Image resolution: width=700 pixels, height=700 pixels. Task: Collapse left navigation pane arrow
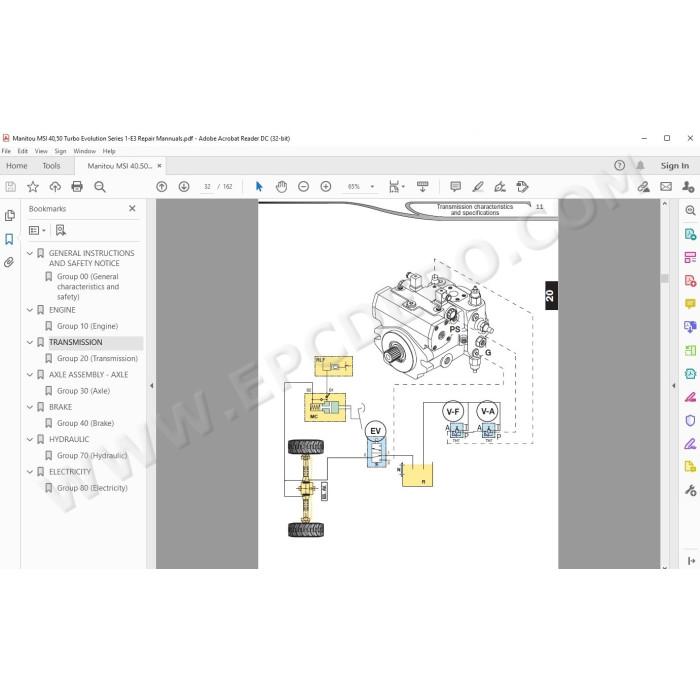(x=151, y=385)
